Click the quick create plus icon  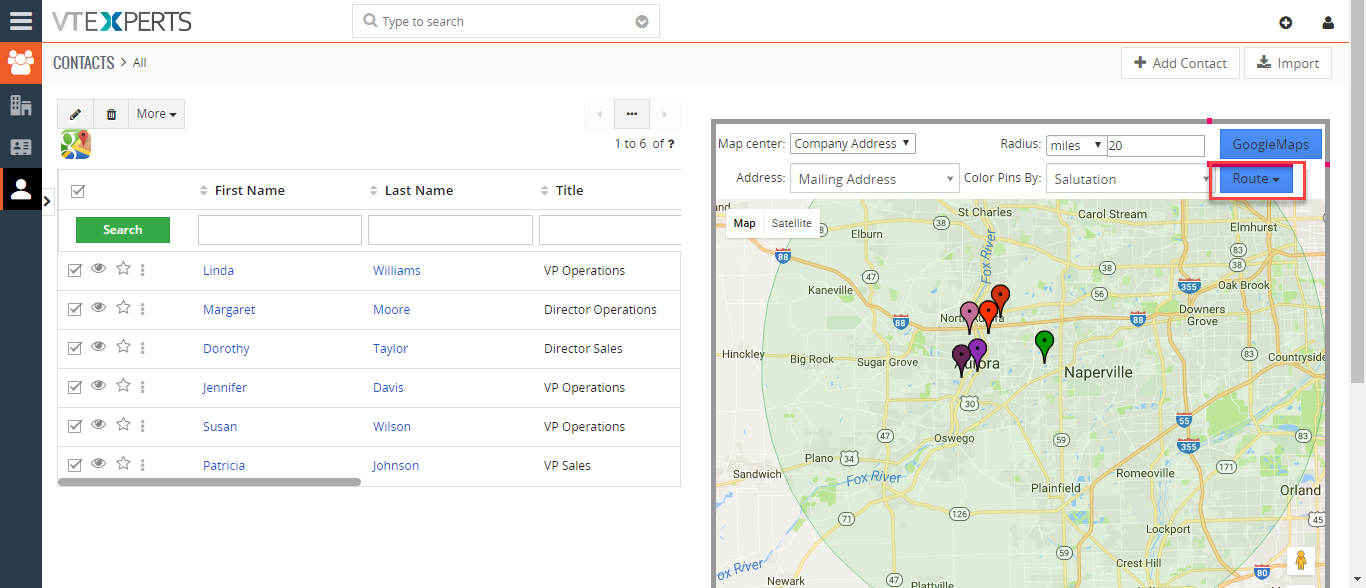coord(1285,22)
